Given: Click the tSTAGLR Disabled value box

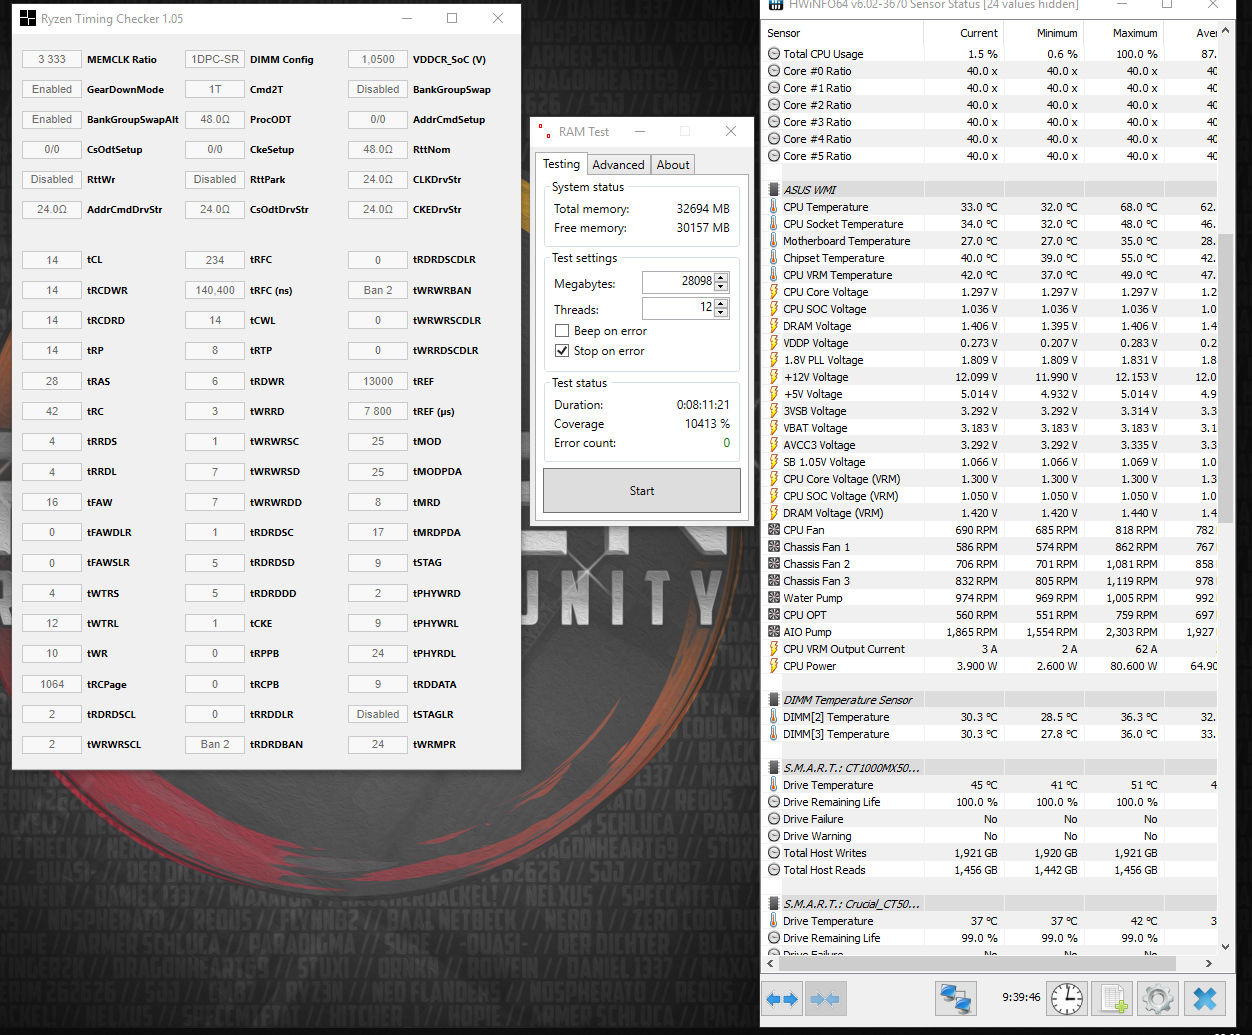Looking at the screenshot, I should tap(378, 714).
